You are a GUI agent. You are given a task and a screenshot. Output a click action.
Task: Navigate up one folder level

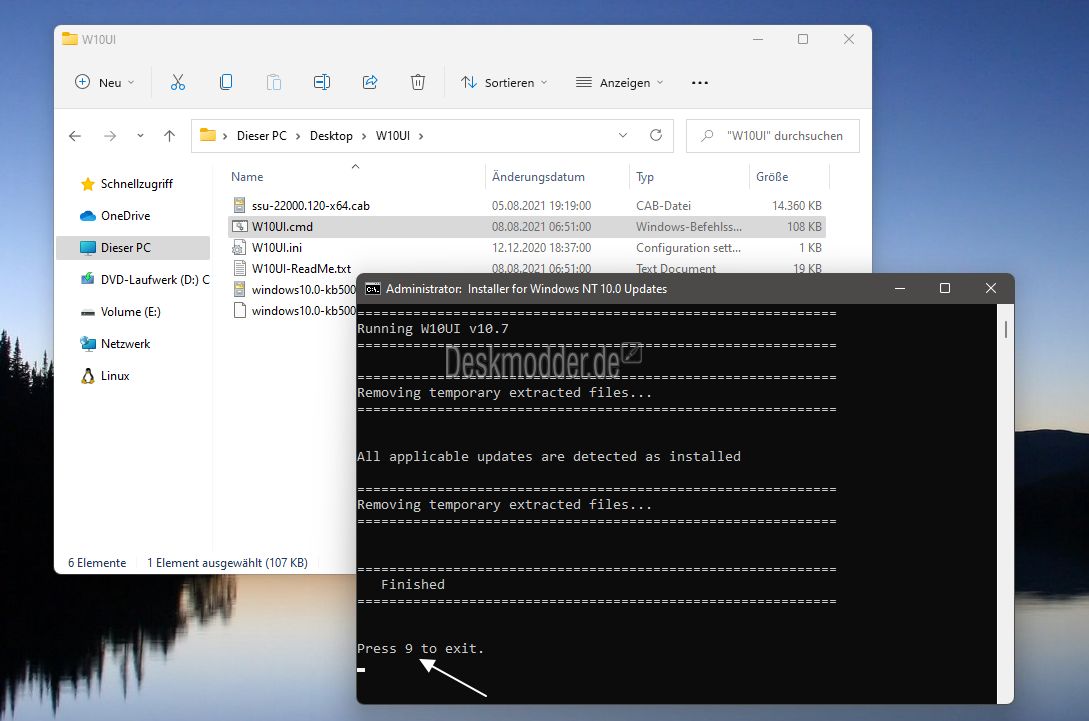point(169,136)
